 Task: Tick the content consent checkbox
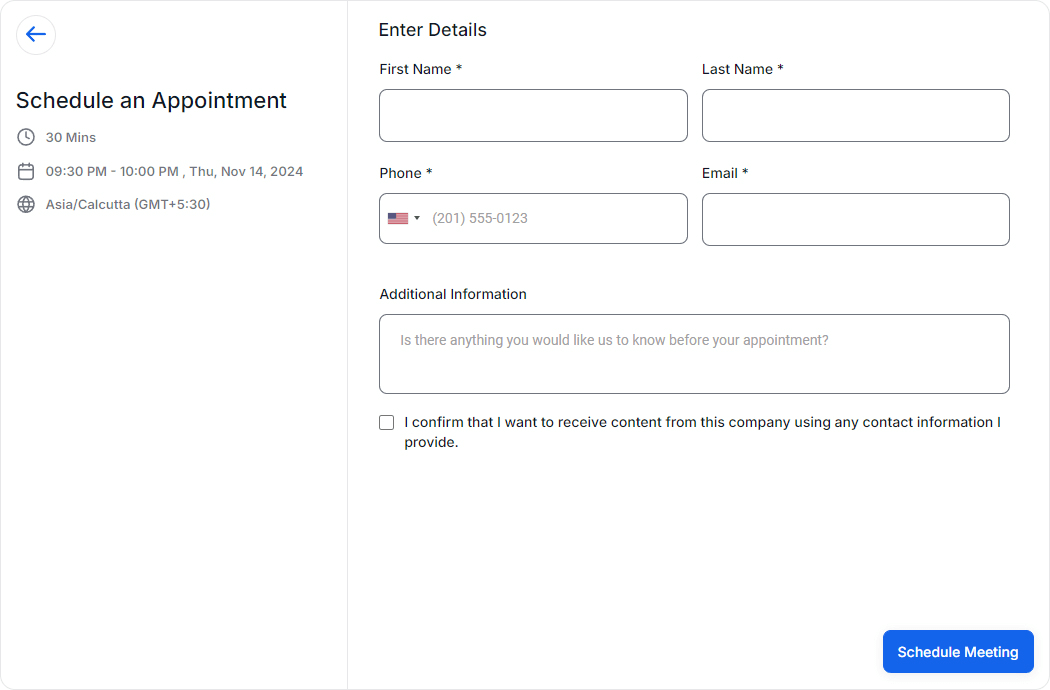[x=387, y=423]
